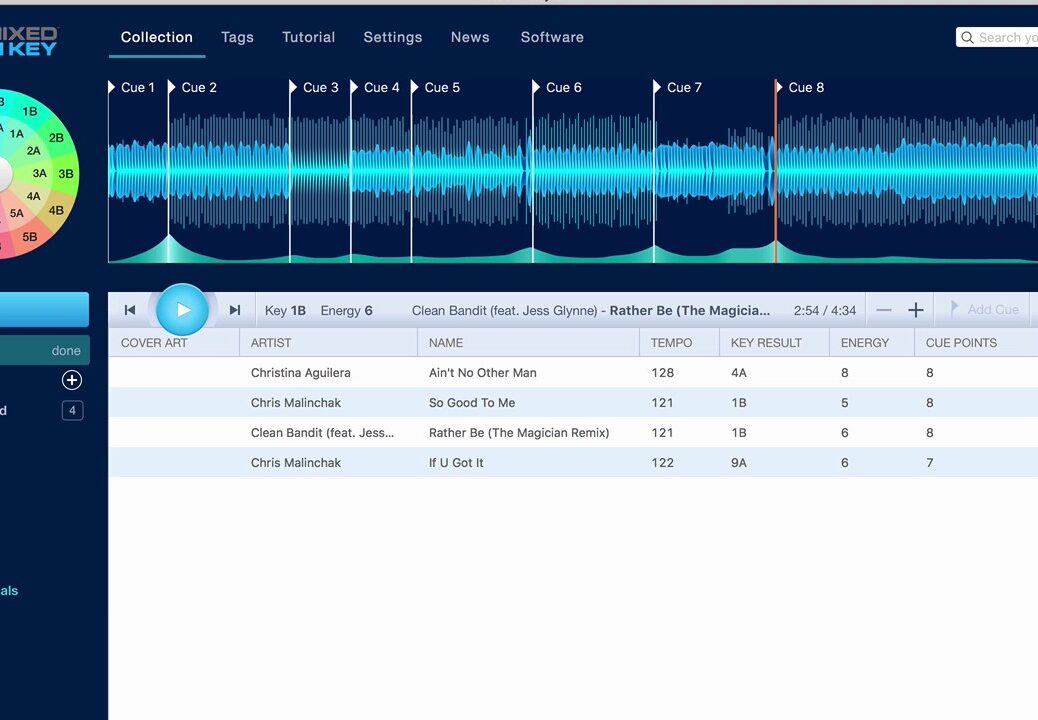Select 2B on the Camelot wheel
Viewport: 1038px width, 720px height.
point(56,138)
